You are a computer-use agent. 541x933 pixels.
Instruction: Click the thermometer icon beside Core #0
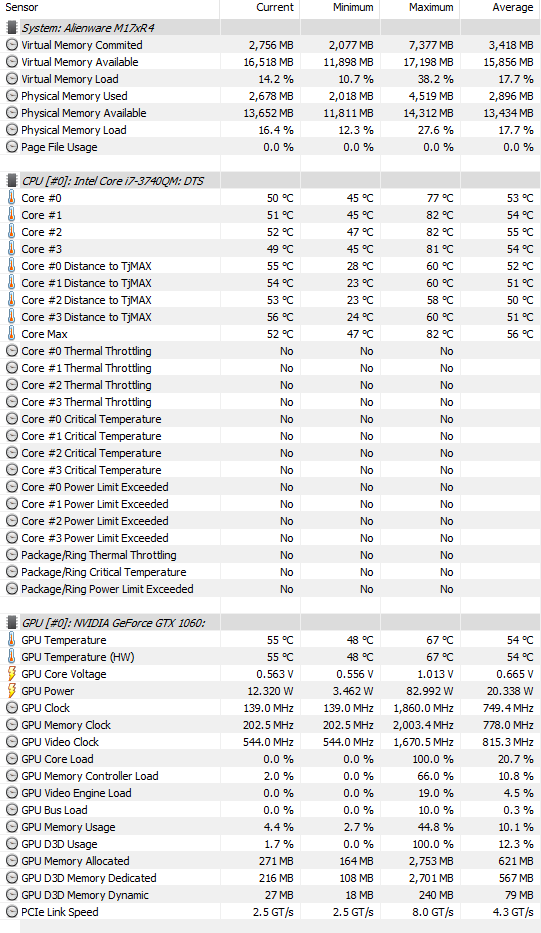pyautogui.click(x=11, y=198)
